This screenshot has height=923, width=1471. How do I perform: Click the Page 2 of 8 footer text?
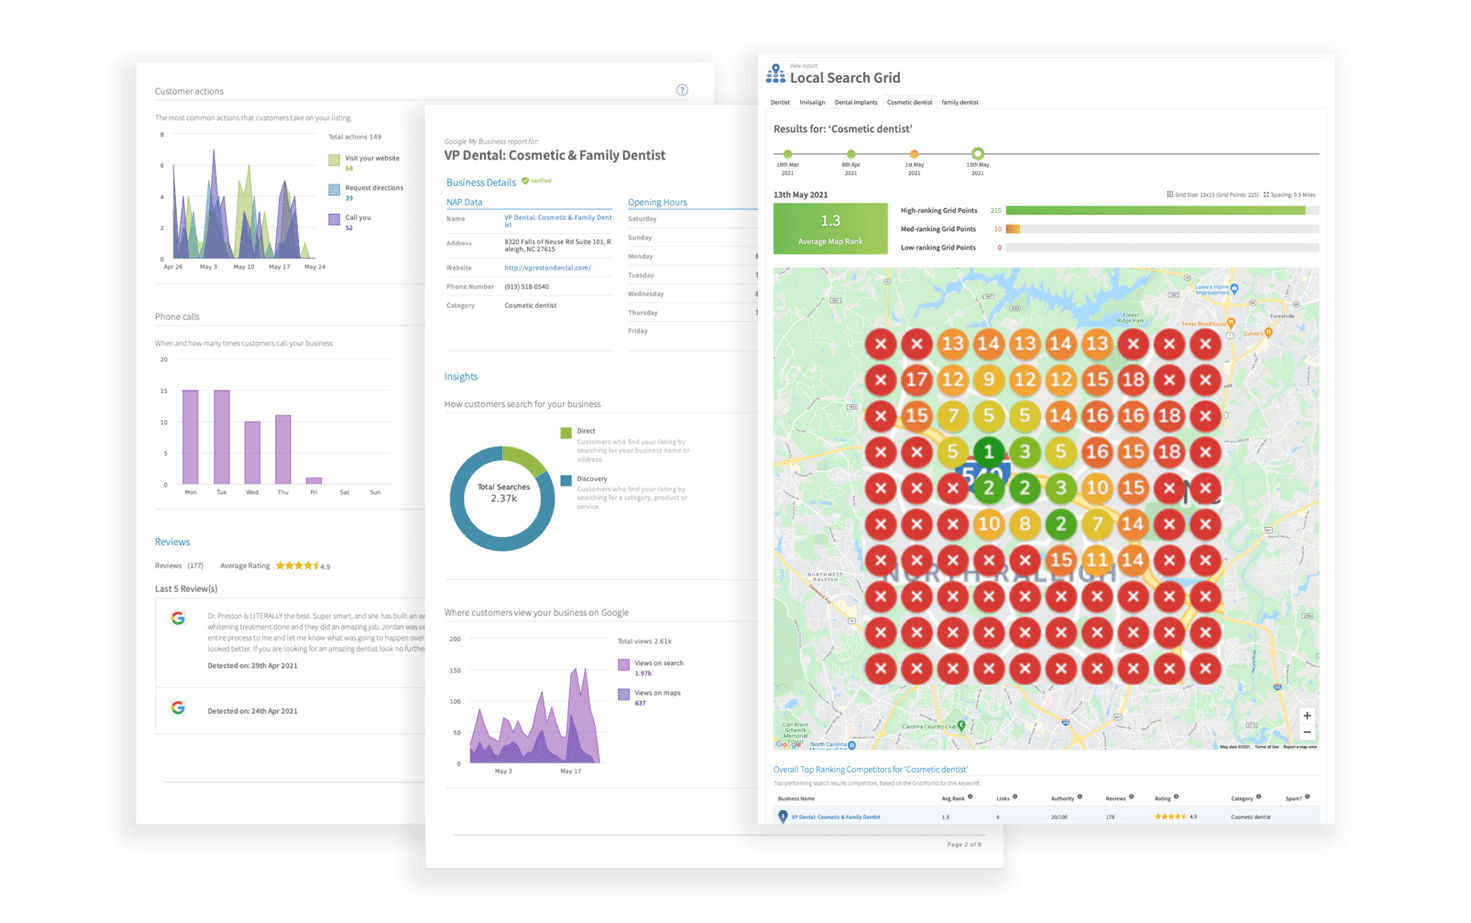coord(964,844)
